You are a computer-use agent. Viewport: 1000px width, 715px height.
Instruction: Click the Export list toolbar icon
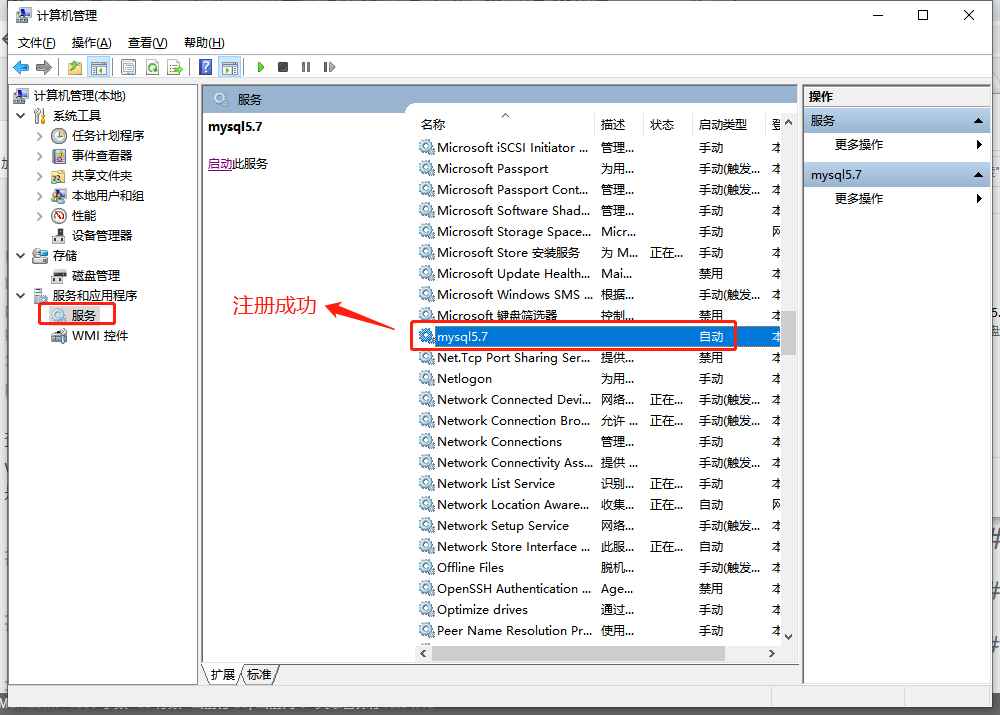click(175, 67)
